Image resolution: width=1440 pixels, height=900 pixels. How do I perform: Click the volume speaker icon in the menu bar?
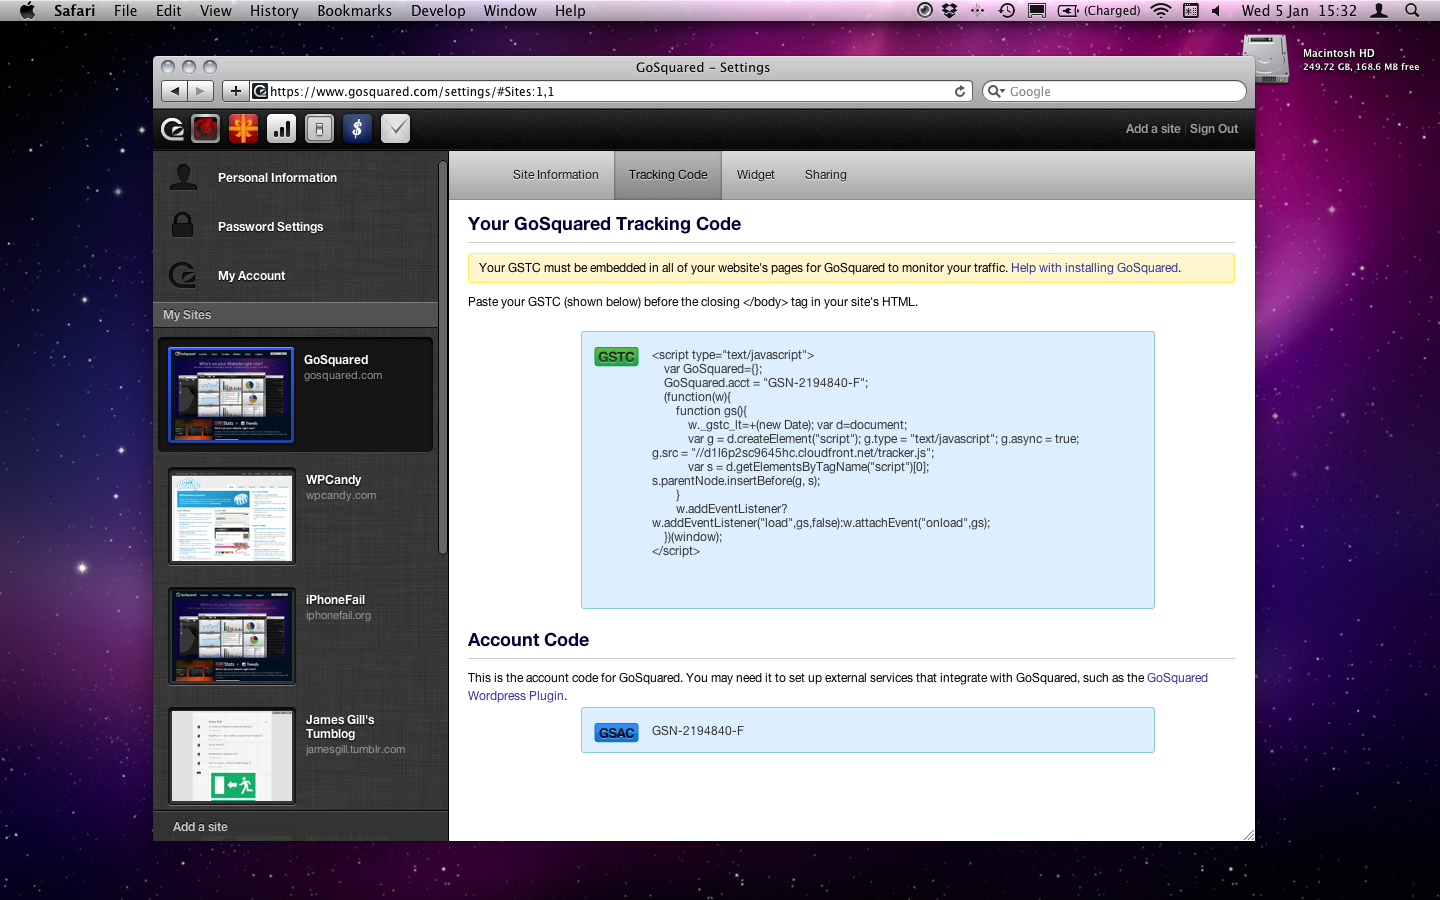click(x=1216, y=11)
